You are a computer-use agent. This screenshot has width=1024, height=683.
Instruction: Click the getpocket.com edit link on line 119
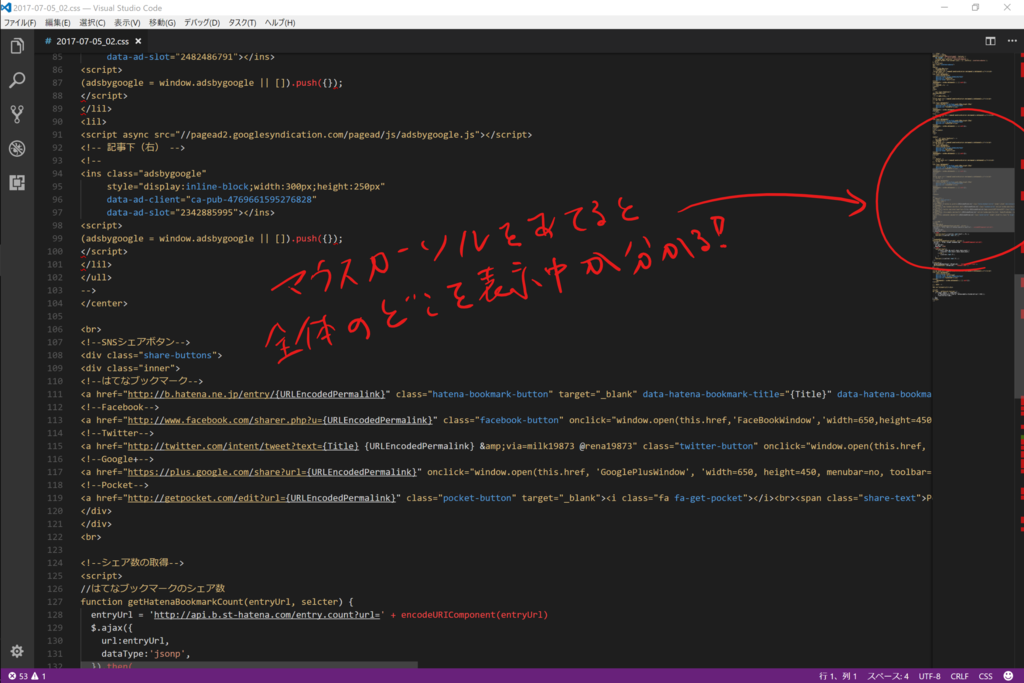point(261,498)
